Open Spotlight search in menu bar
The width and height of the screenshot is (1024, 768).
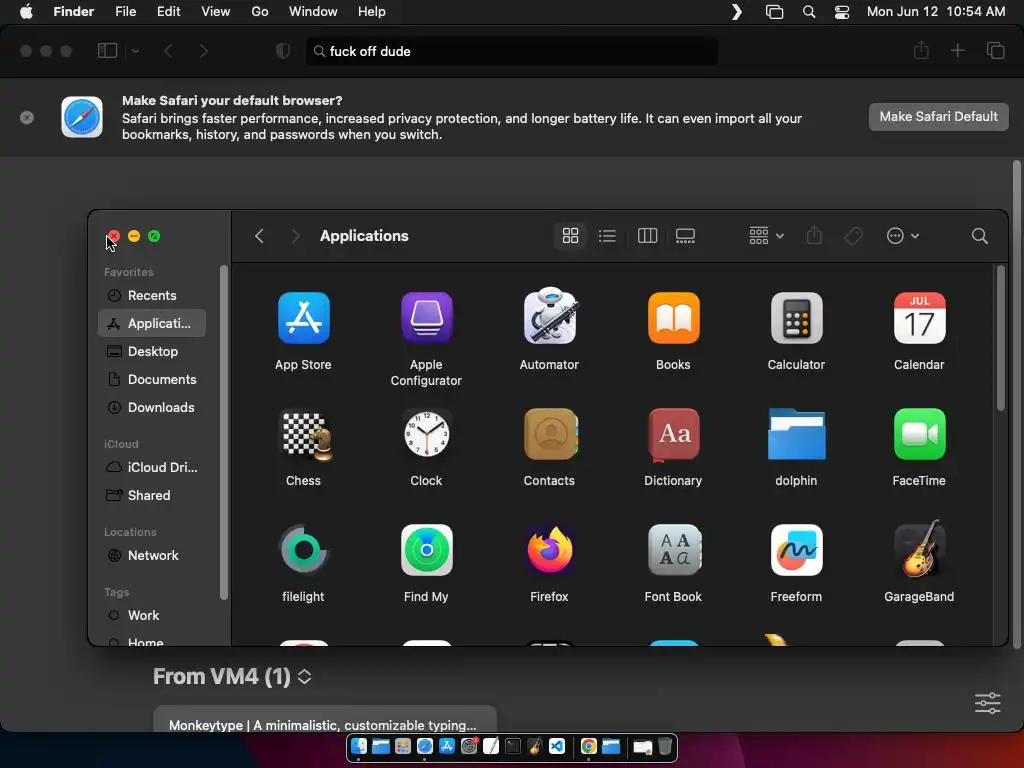point(808,12)
